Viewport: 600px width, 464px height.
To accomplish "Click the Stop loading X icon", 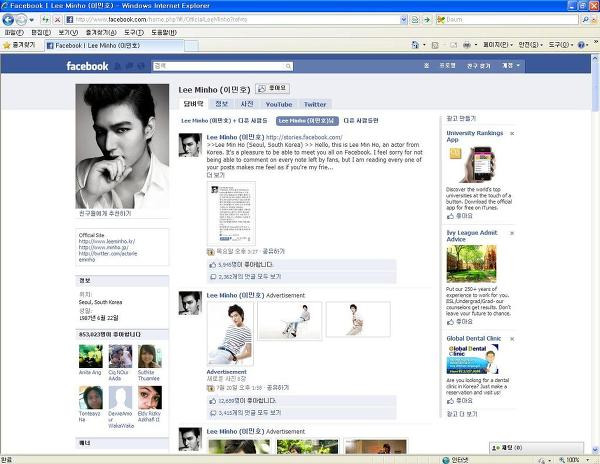I will point(57,20).
